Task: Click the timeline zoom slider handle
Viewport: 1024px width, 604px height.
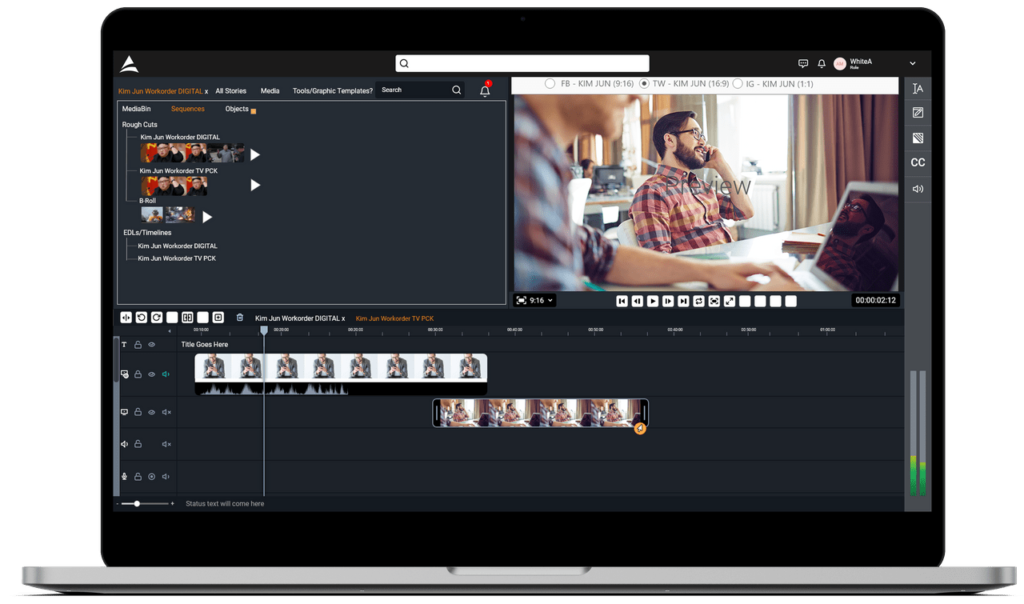Action: 137,503
